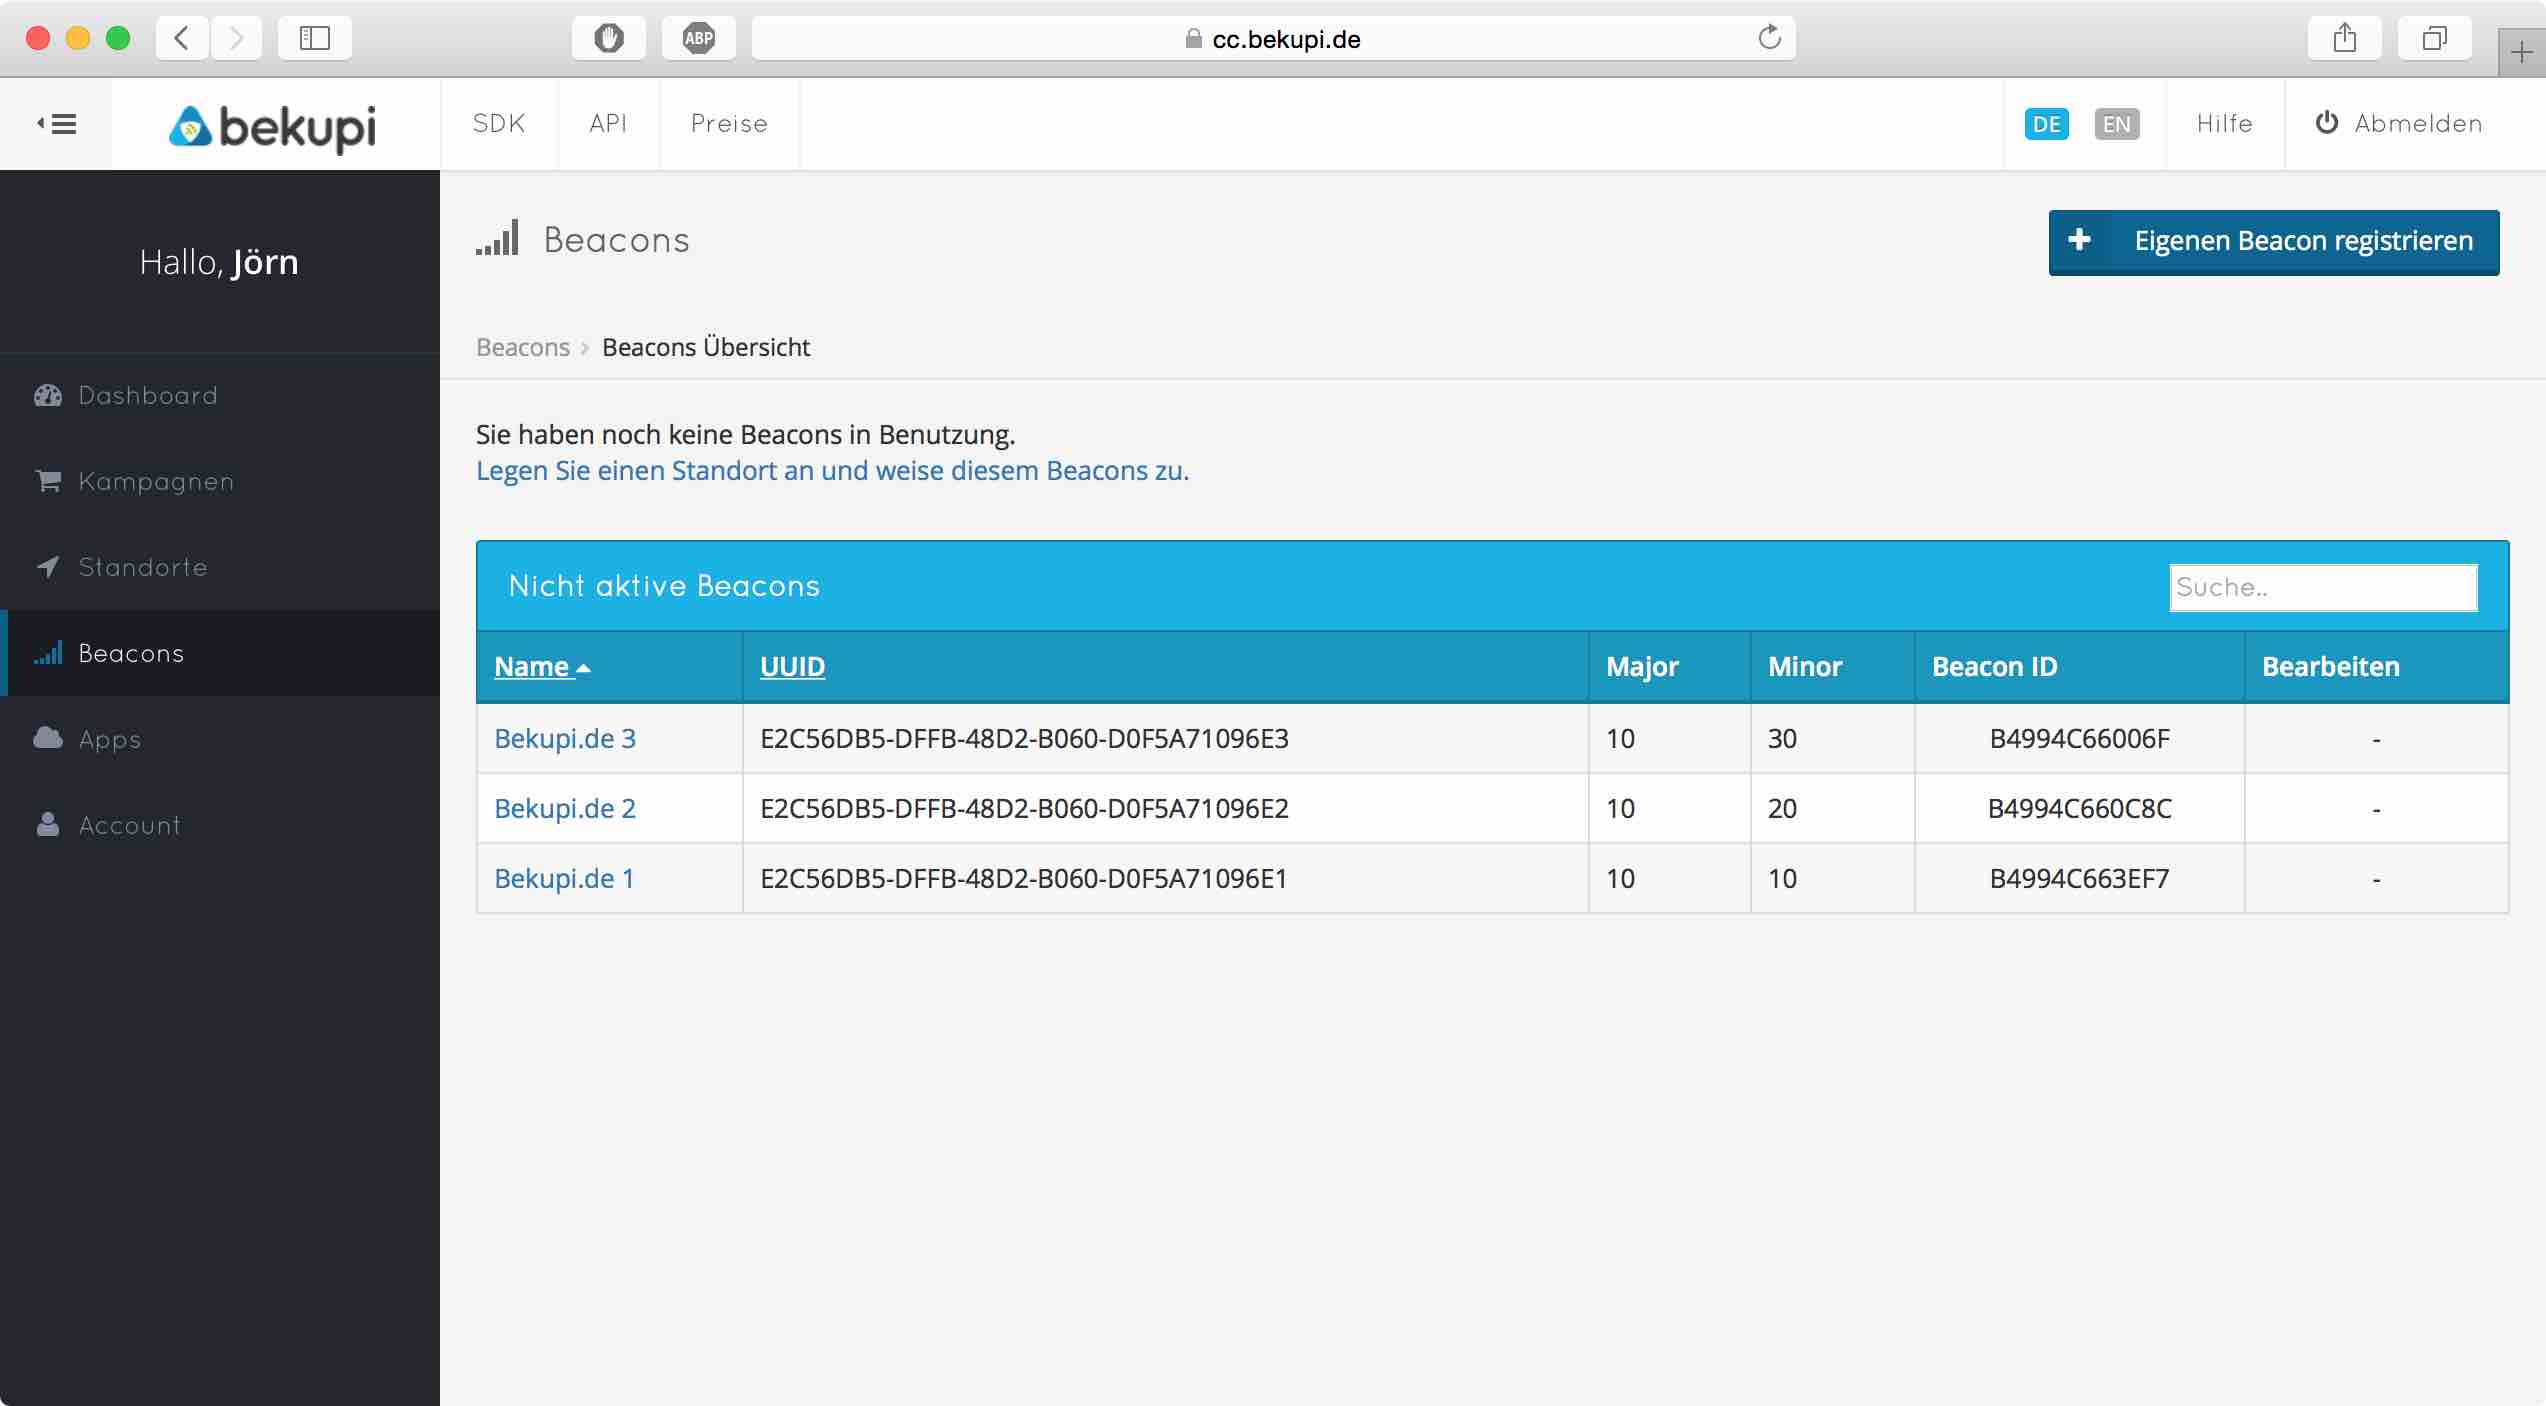This screenshot has width=2546, height=1406.
Task: Switch language to EN
Action: [x=2116, y=124]
